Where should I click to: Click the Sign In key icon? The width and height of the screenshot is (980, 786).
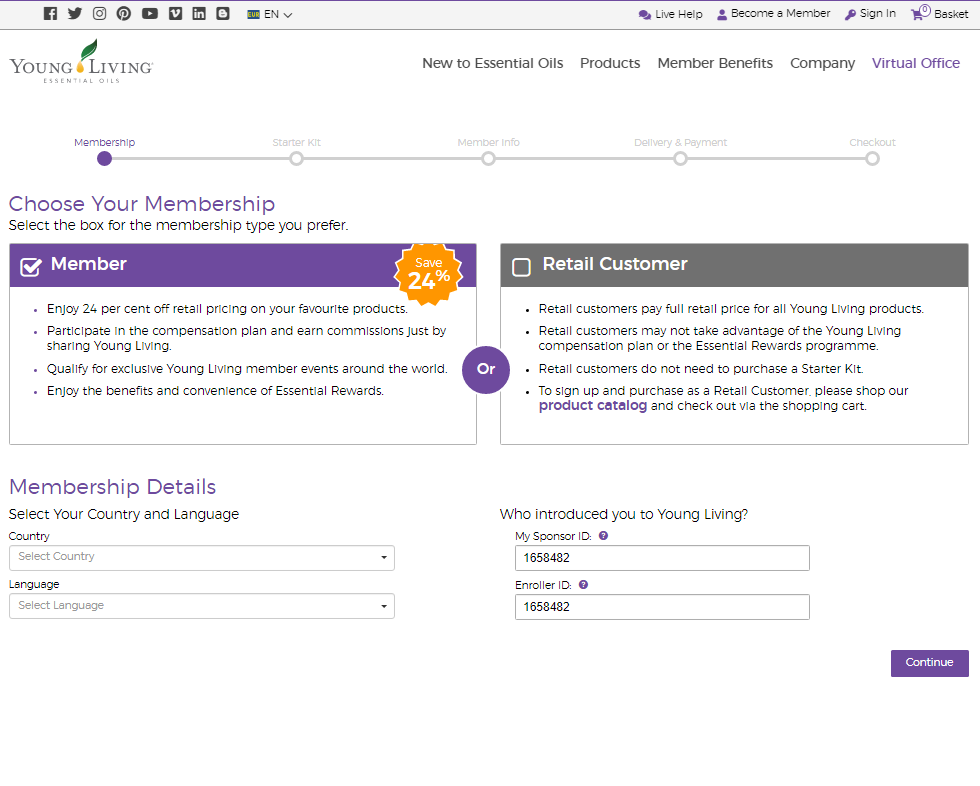pyautogui.click(x=850, y=14)
